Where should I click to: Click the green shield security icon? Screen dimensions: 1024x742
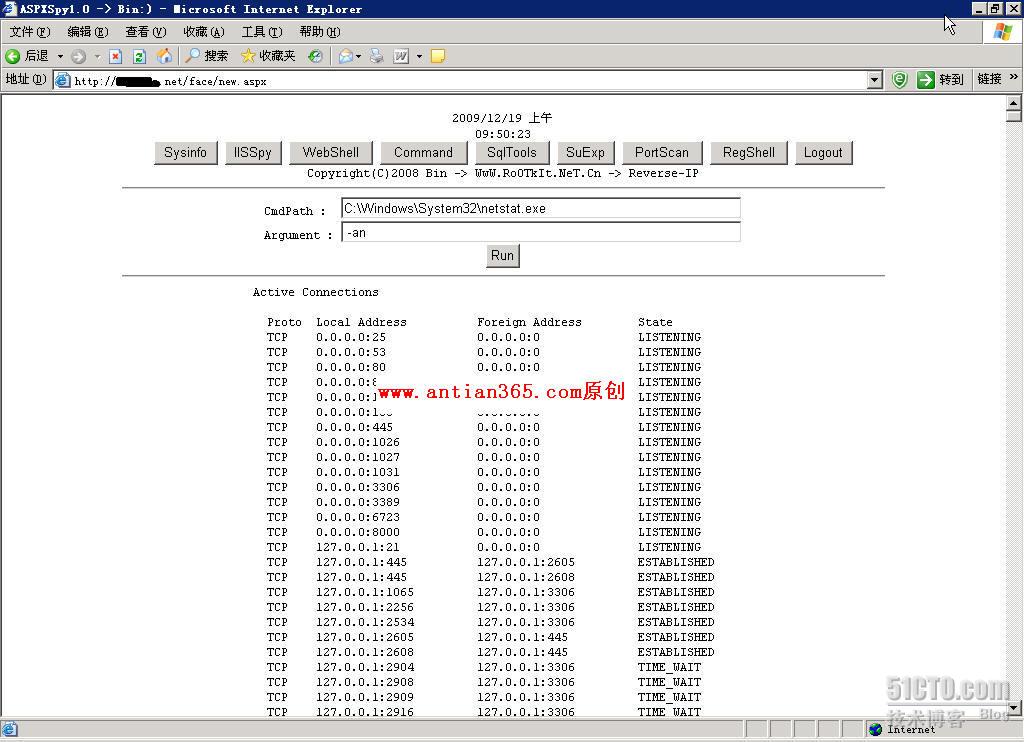point(899,80)
